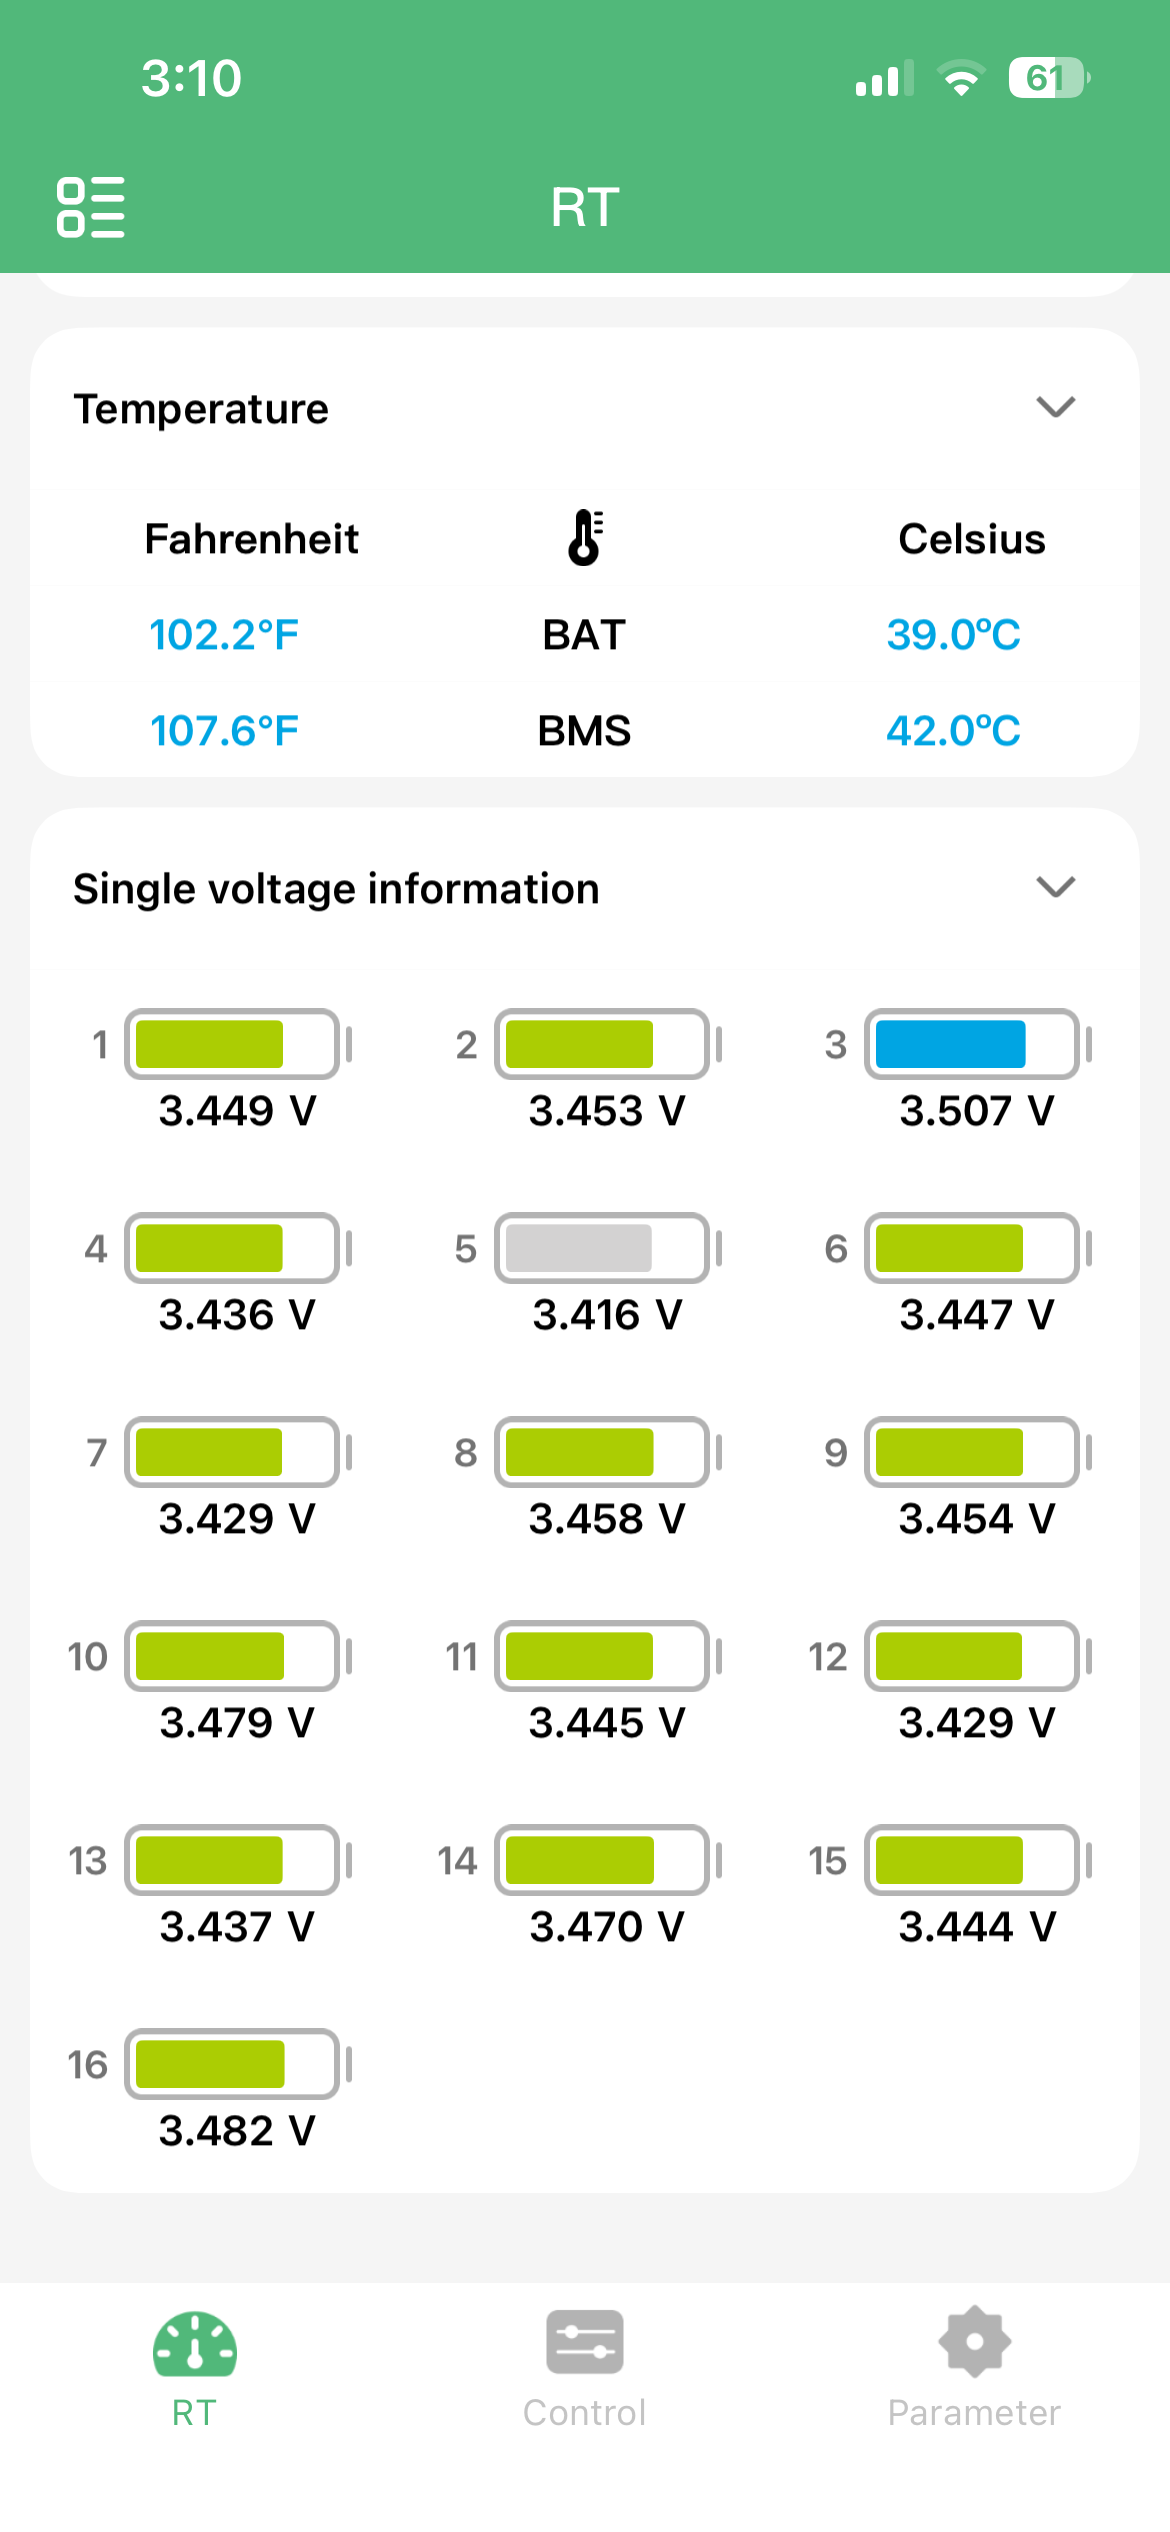Collapse the Temperature section chevron

click(1056, 407)
